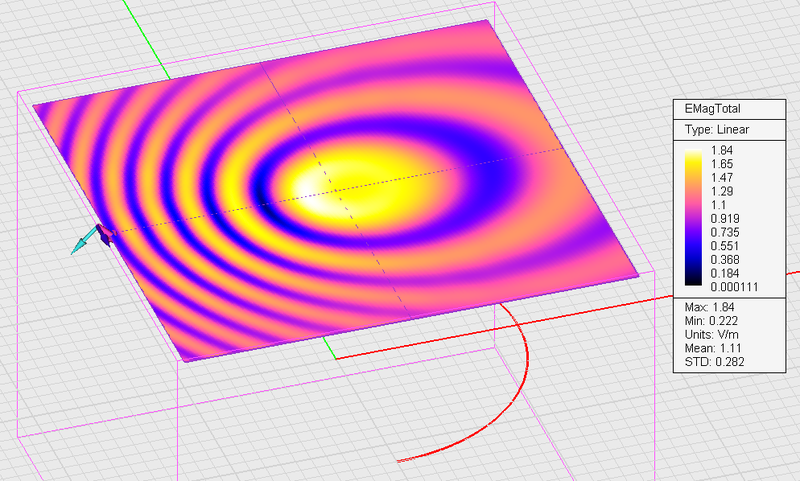800x481 pixels.
Task: Click the legend color gradient bar
Action: [x=693, y=217]
